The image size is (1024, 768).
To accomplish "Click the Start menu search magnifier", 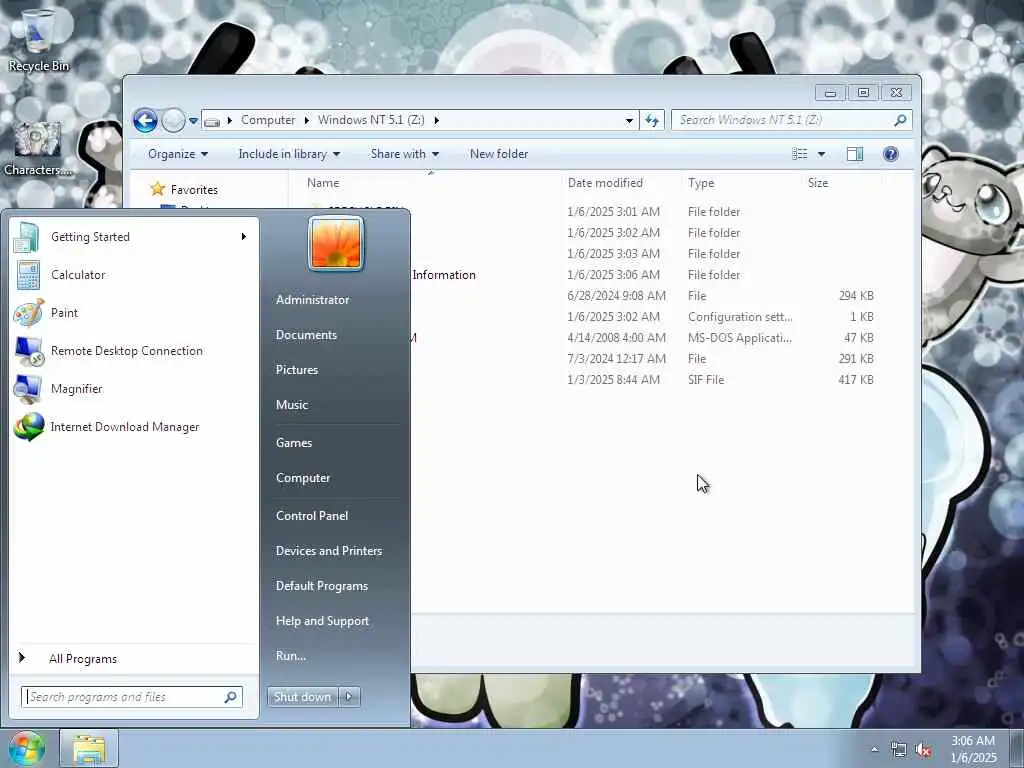I will pos(230,697).
